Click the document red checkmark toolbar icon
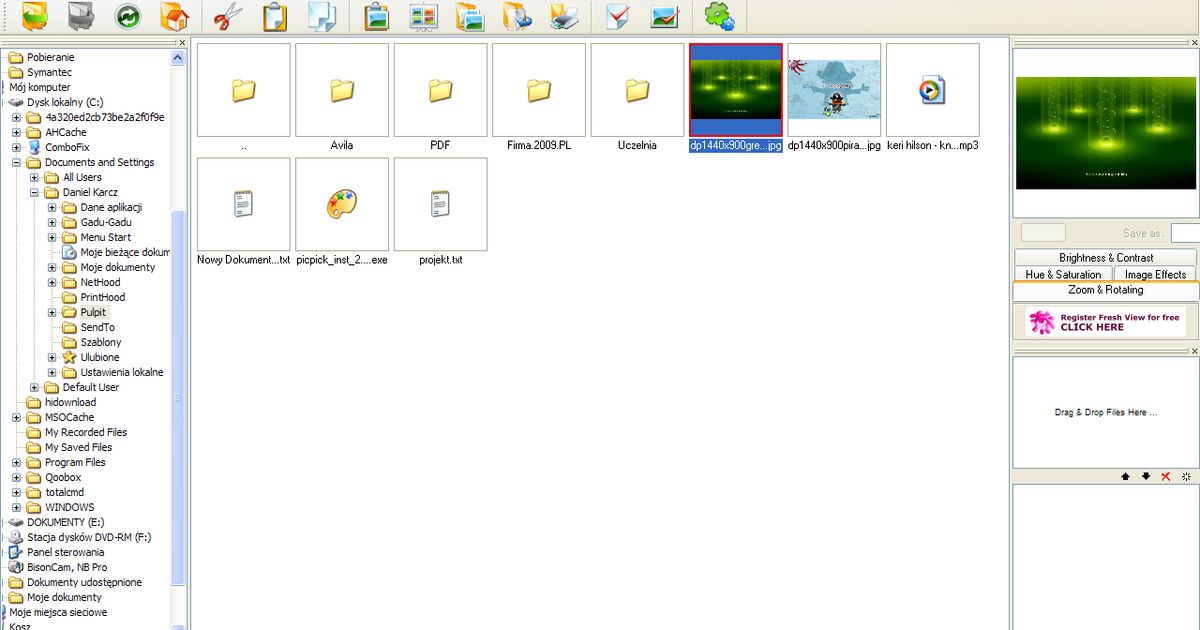Image resolution: width=1200 pixels, height=630 pixels. 618,16
